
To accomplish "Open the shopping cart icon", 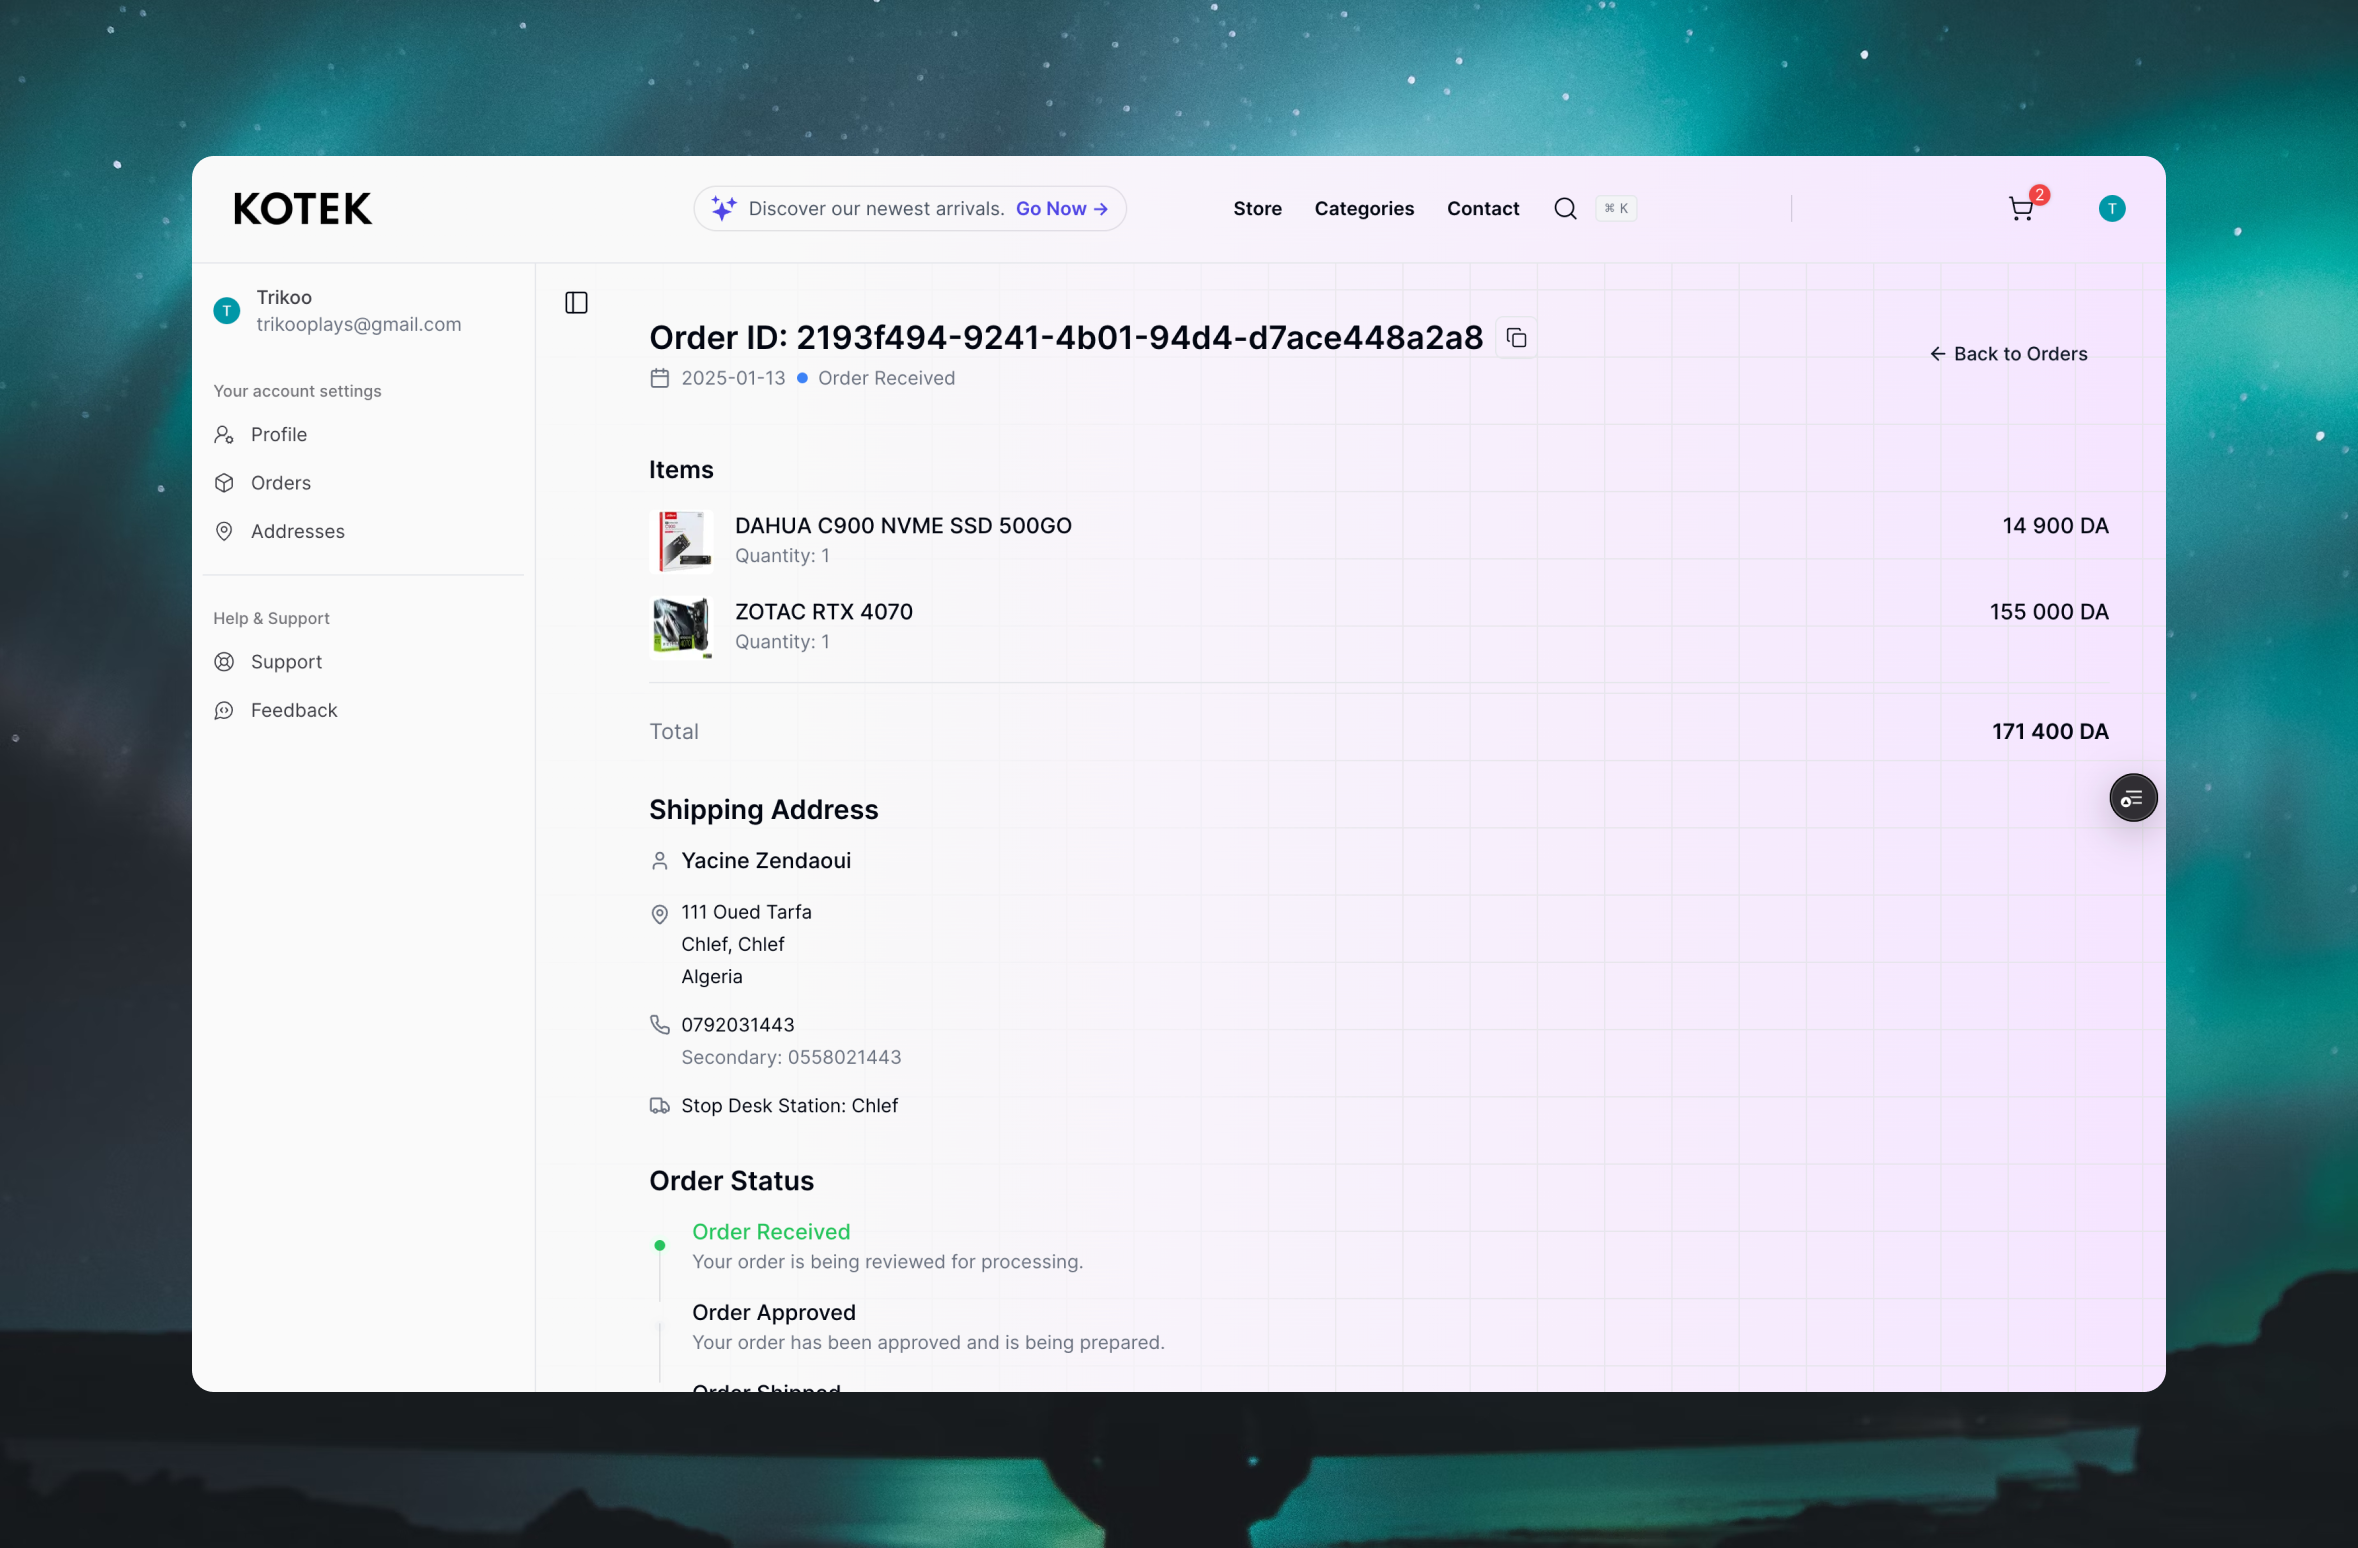I will pyautogui.click(x=2021, y=208).
